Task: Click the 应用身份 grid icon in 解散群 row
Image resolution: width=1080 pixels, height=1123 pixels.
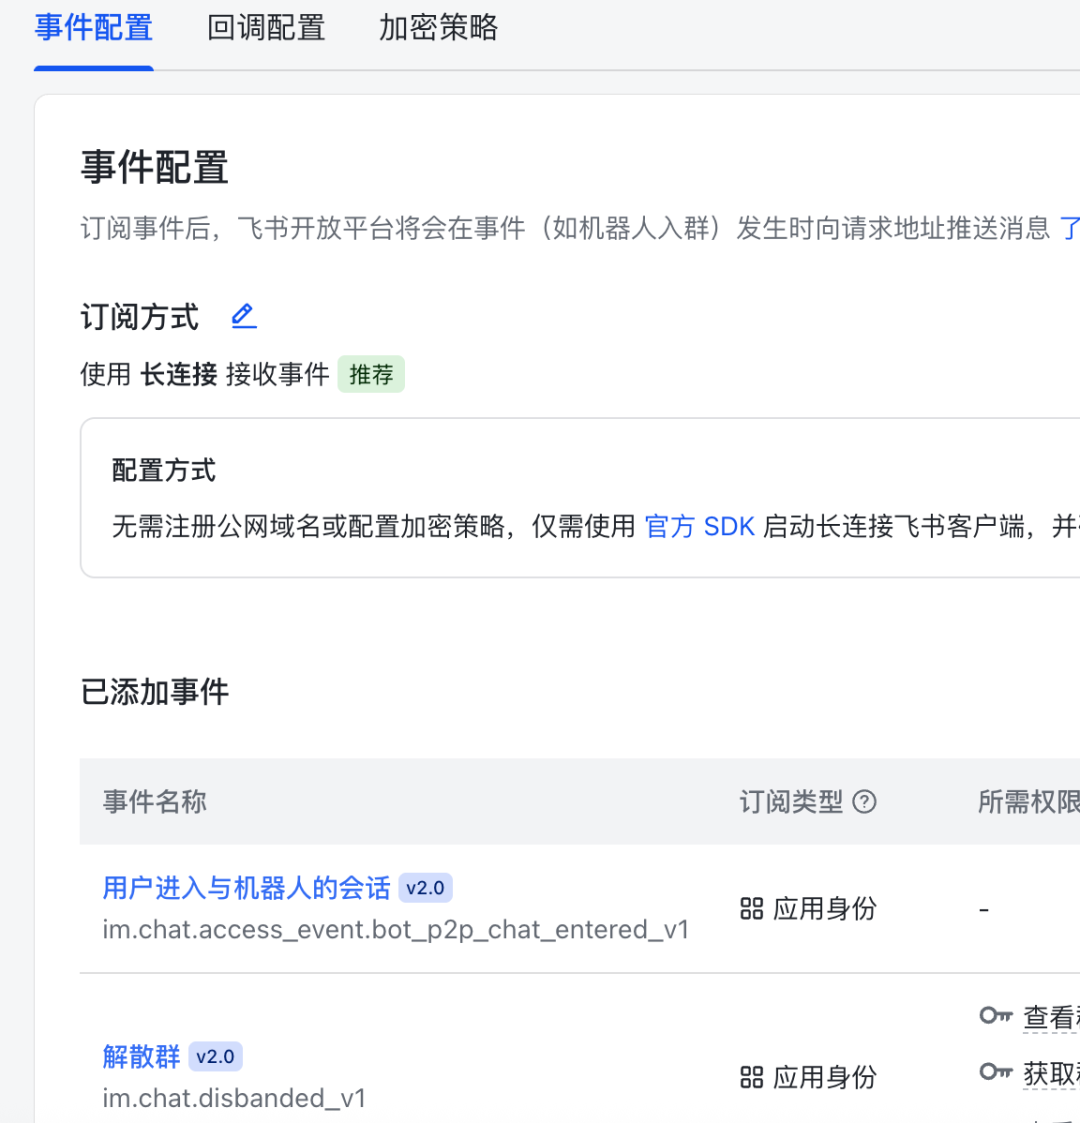Action: coord(751,1077)
